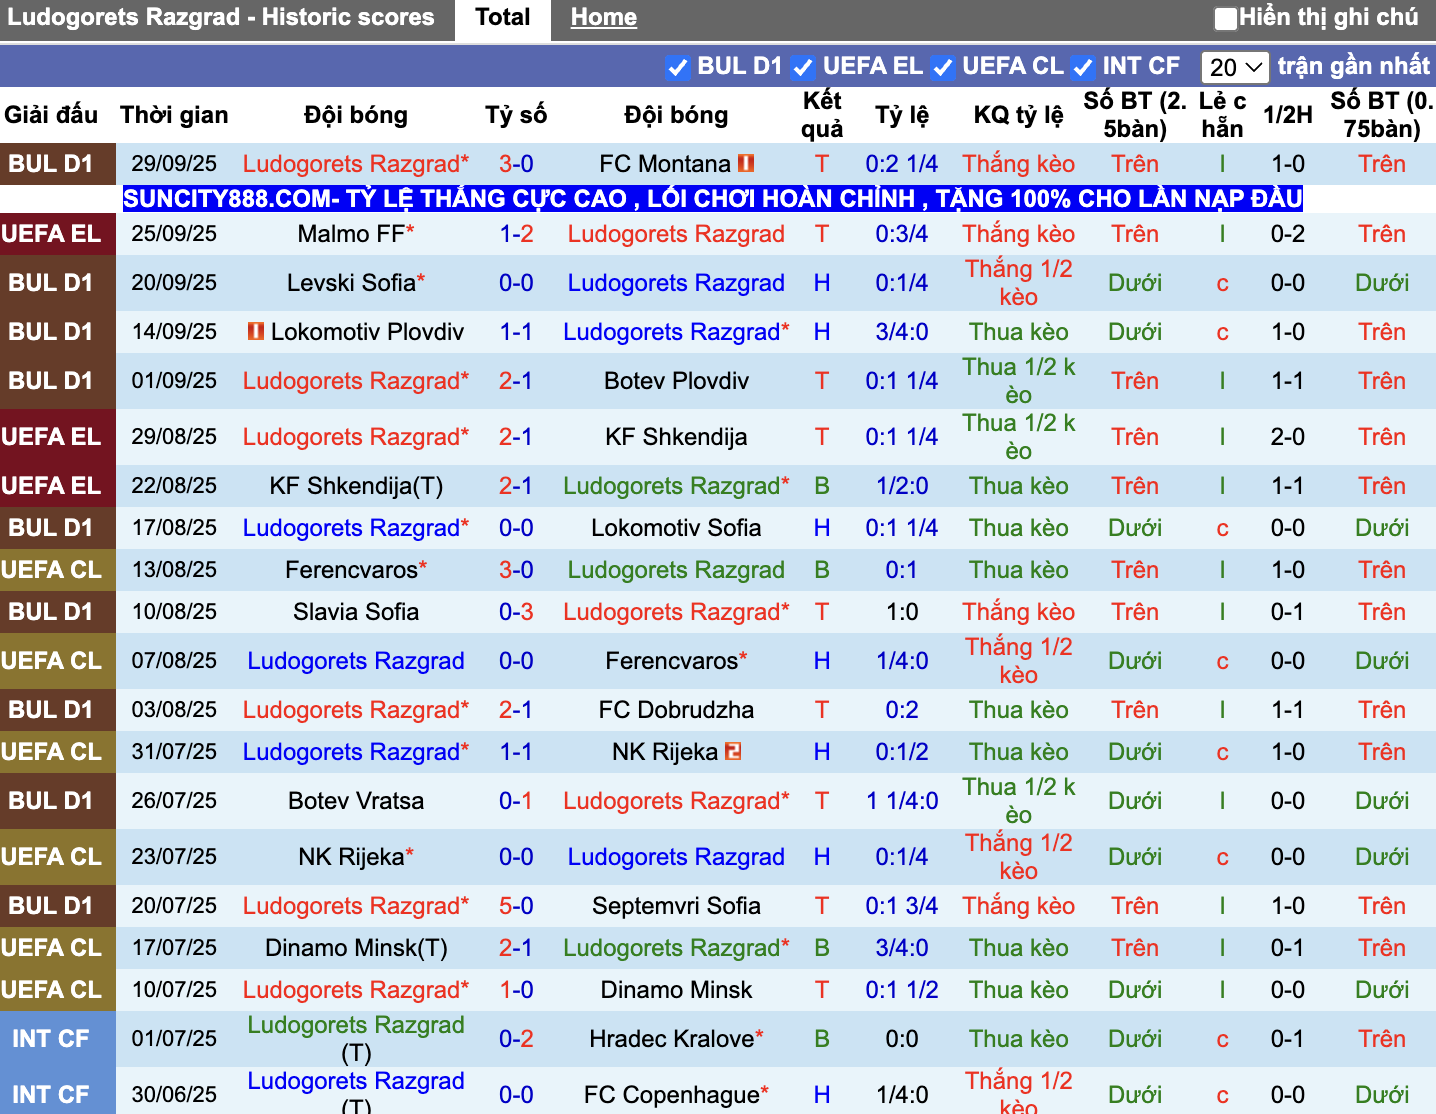Click the KQ tỷ lệ column header
Screen dimensions: 1436x1114
pyautogui.click(x=1018, y=115)
